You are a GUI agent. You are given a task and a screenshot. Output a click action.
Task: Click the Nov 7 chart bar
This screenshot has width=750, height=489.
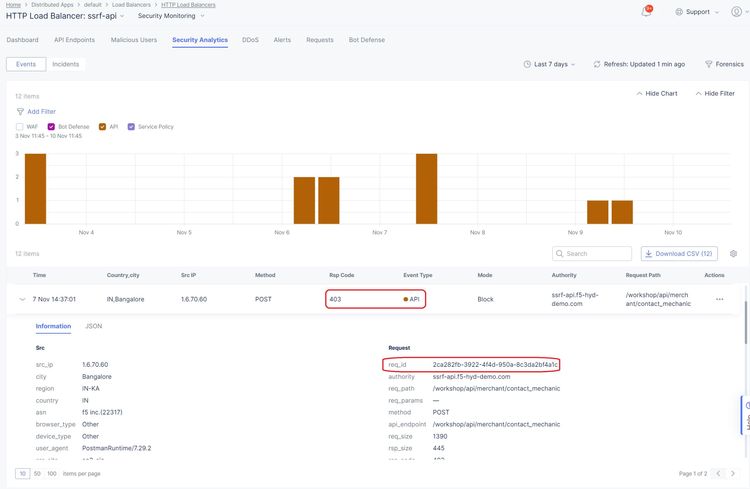(427, 190)
